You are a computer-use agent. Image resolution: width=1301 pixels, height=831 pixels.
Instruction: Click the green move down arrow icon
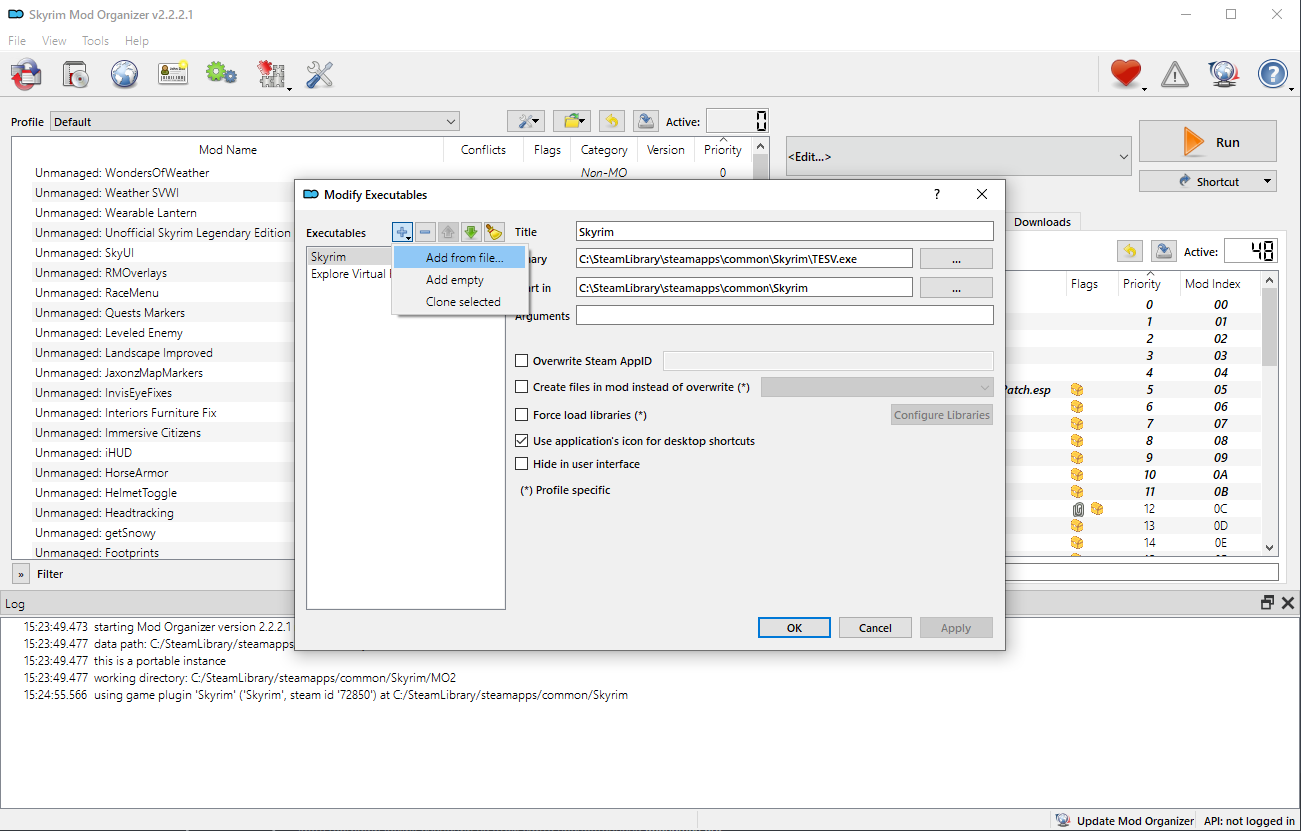click(x=471, y=232)
